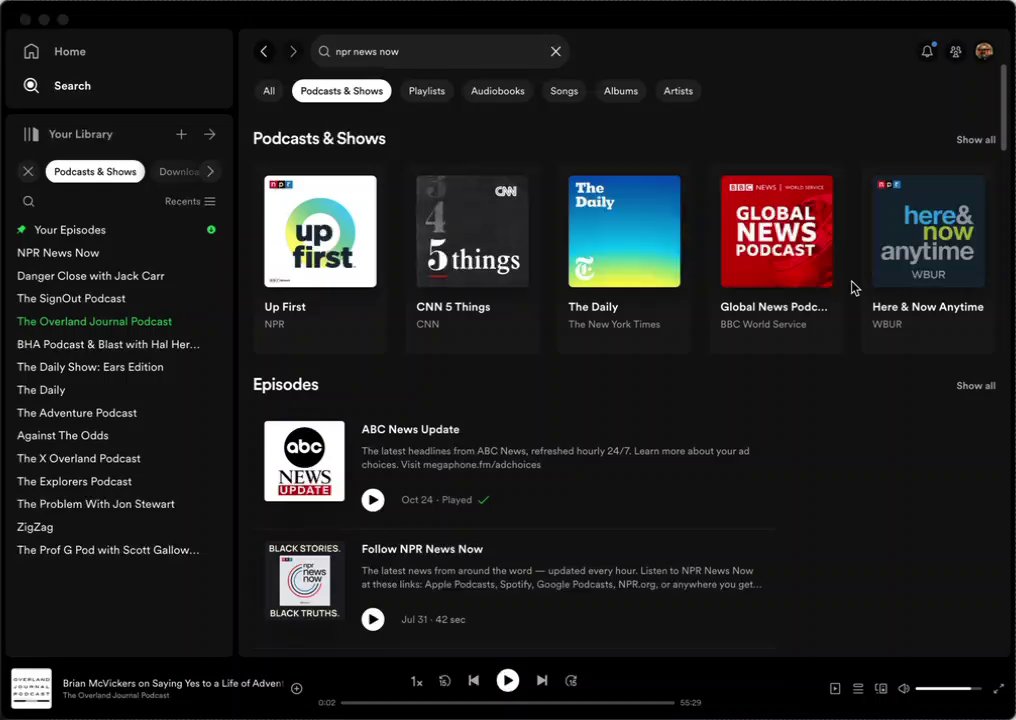Create a new playlist with the plus icon

181,134
